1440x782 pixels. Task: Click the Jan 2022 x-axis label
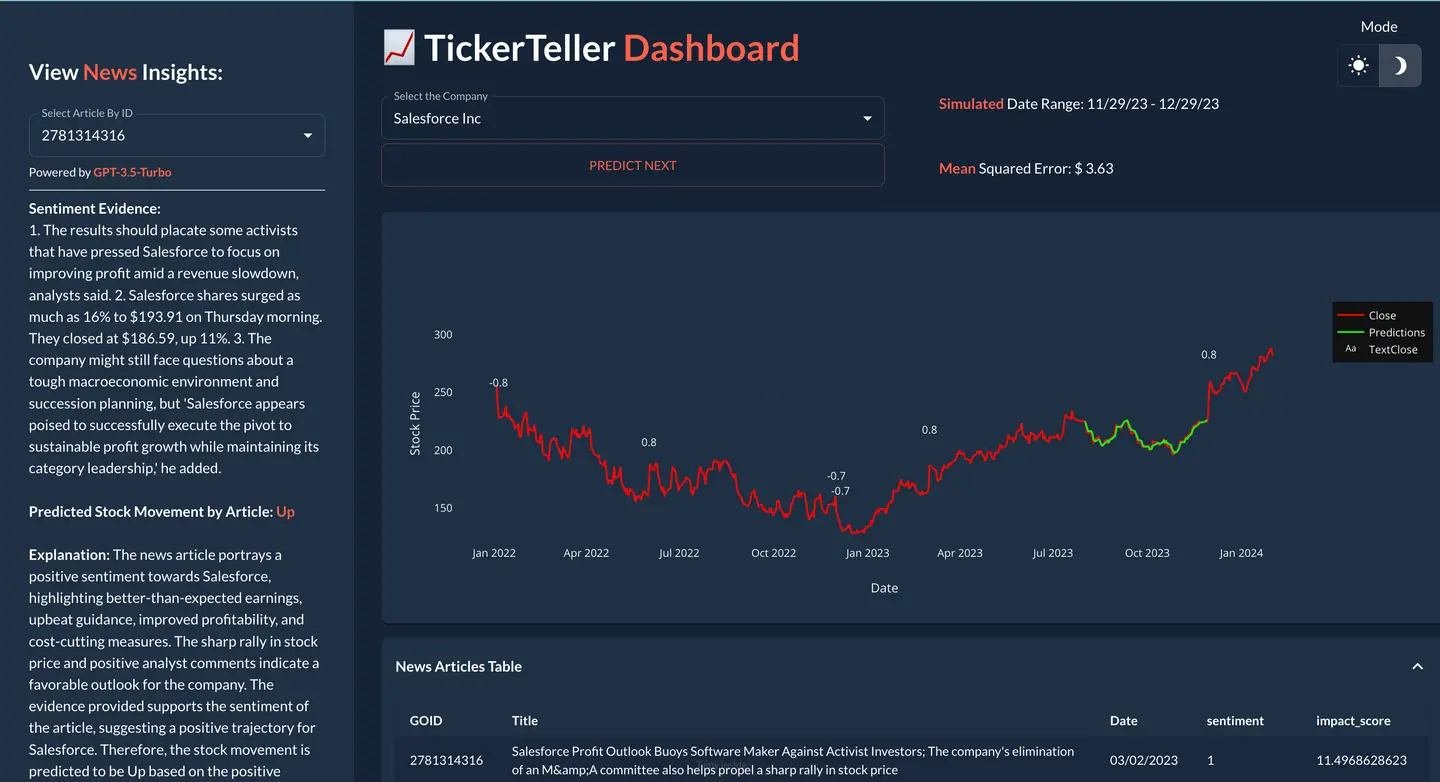tap(494, 553)
